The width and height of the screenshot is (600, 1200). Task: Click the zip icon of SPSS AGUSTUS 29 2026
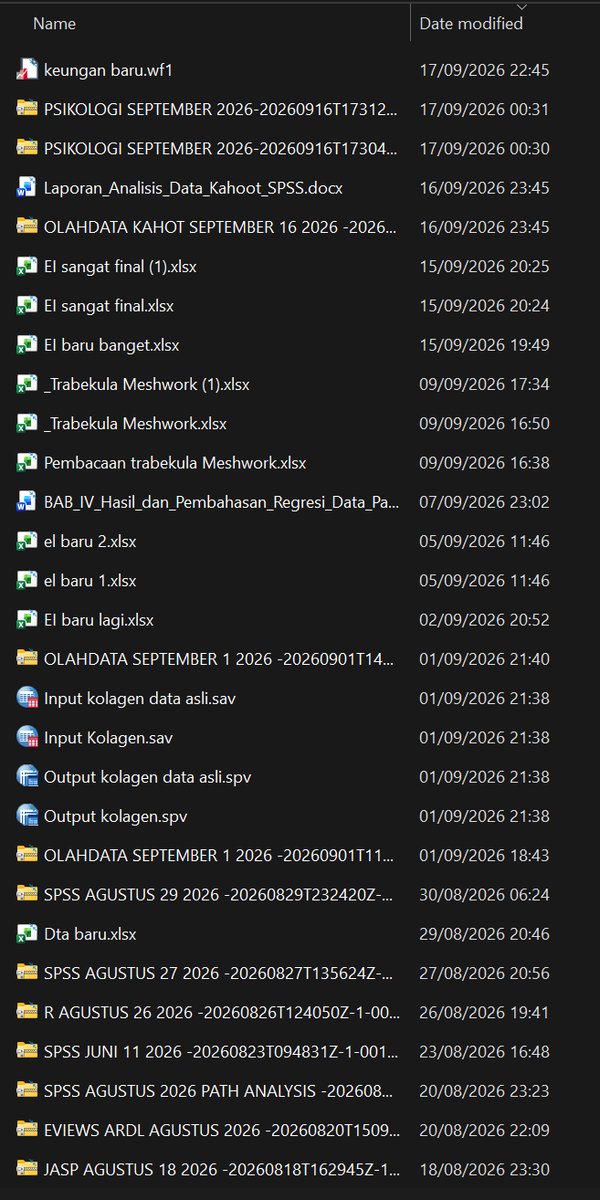coord(27,895)
